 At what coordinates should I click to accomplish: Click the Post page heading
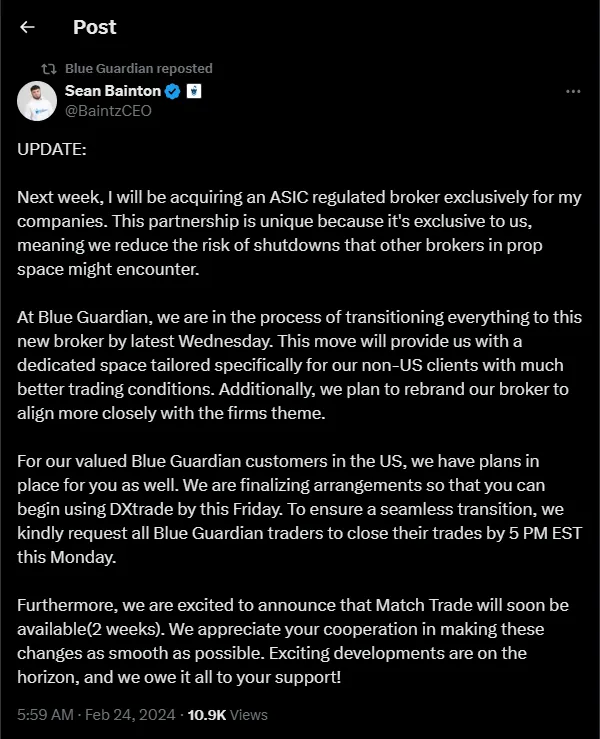94,27
